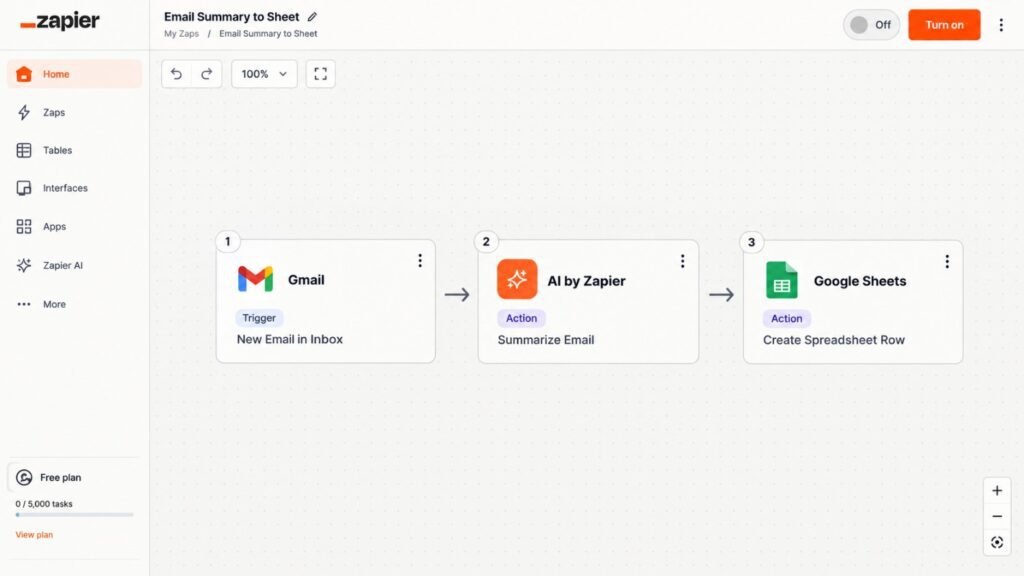Open the AI by Zapier step's three-dot menu

click(682, 261)
